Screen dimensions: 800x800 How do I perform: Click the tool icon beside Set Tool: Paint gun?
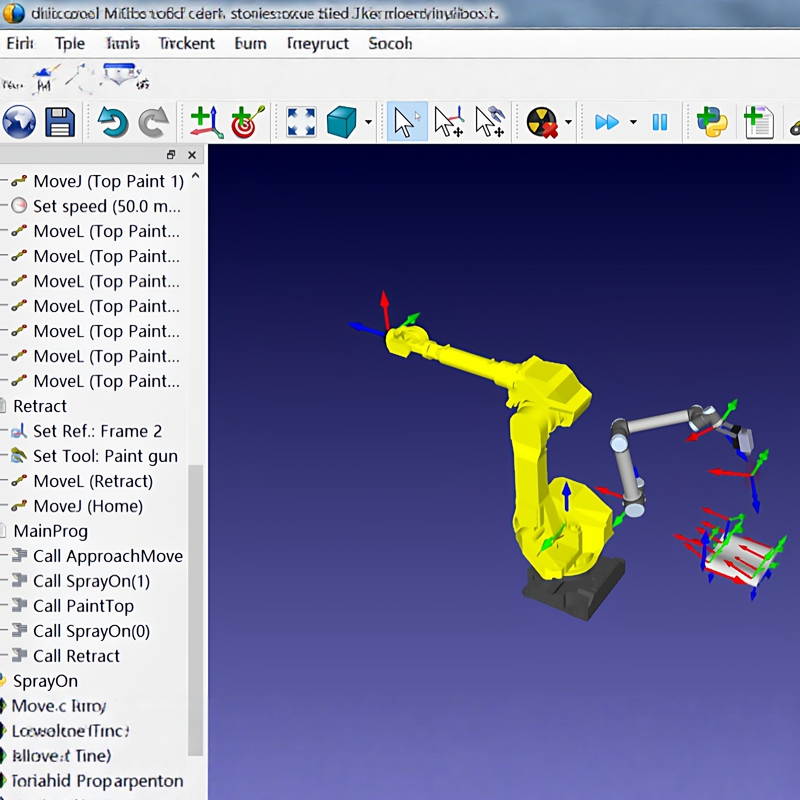pyautogui.click(x=19, y=456)
